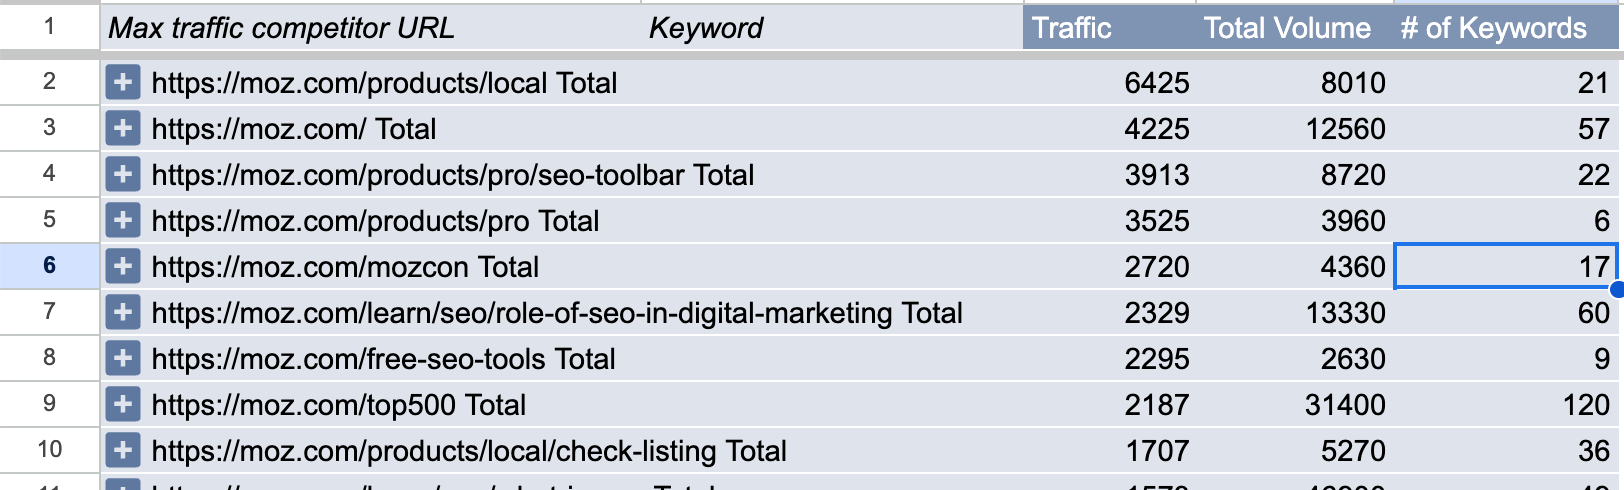The image size is (1624, 490).
Task: Expand the products/pro Total group
Action: pyautogui.click(x=123, y=220)
